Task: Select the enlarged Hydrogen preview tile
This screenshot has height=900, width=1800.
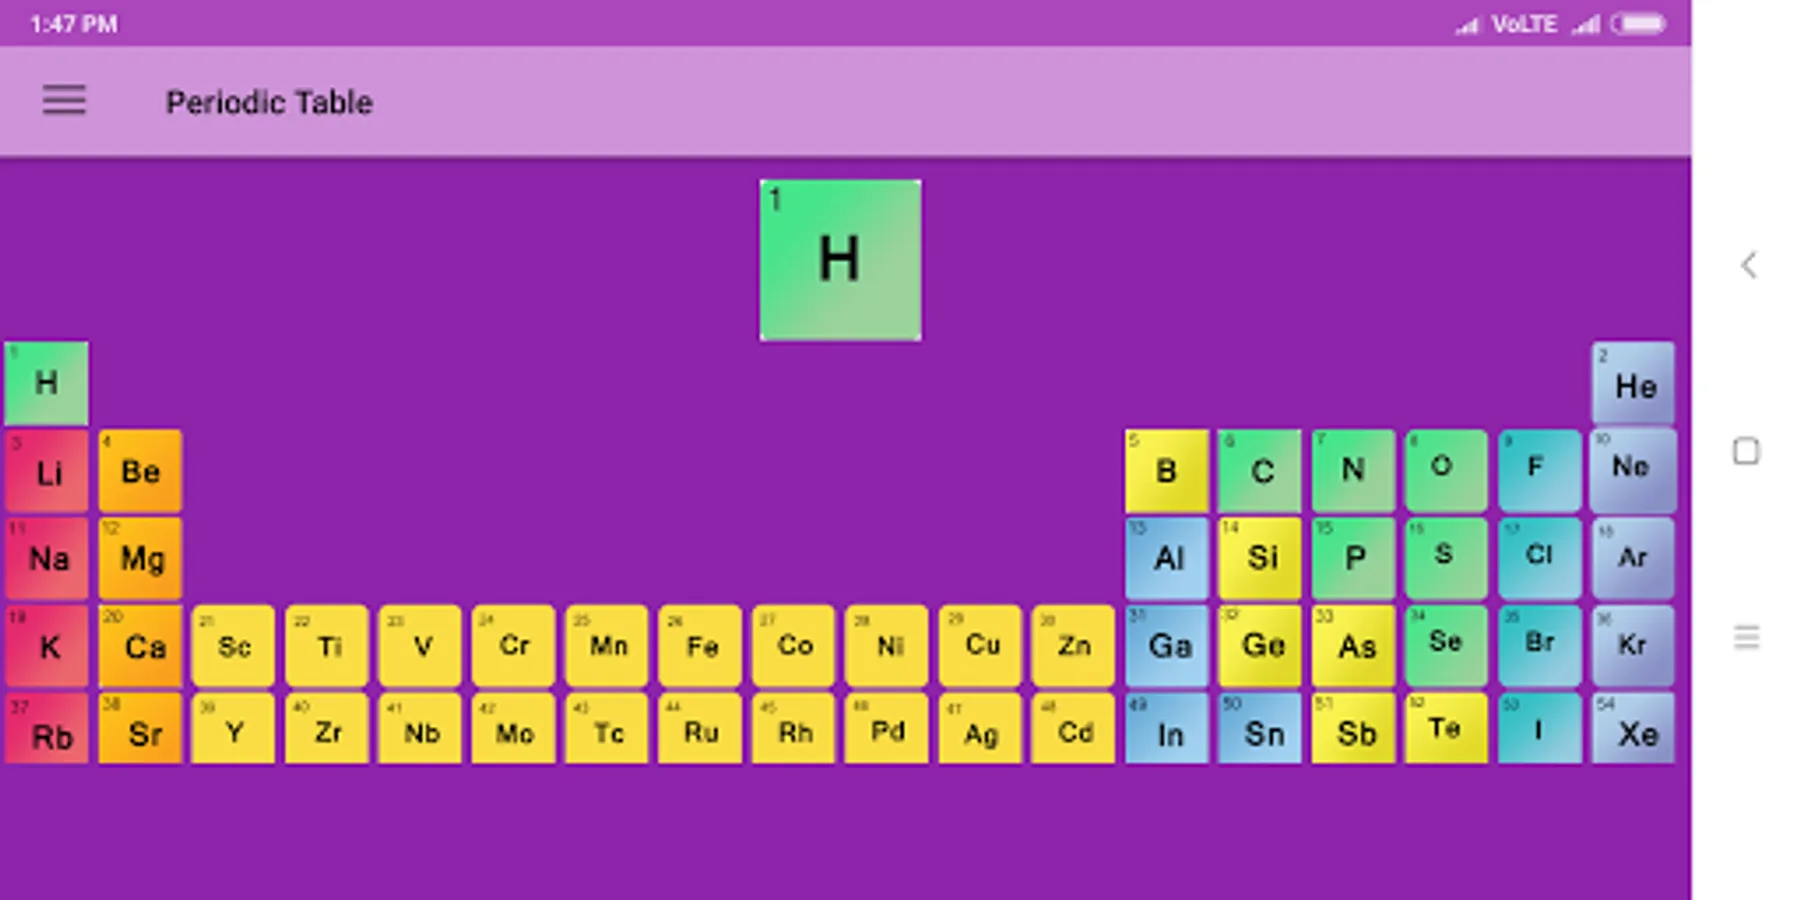Action: 840,260
